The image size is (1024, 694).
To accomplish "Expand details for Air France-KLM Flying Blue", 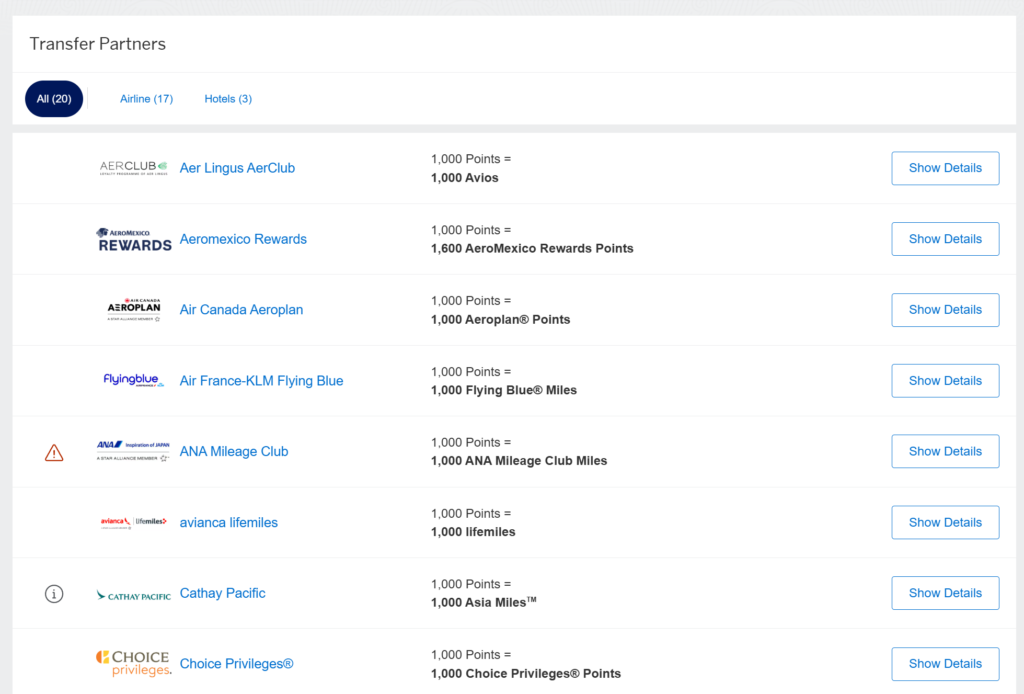I will pyautogui.click(x=944, y=381).
